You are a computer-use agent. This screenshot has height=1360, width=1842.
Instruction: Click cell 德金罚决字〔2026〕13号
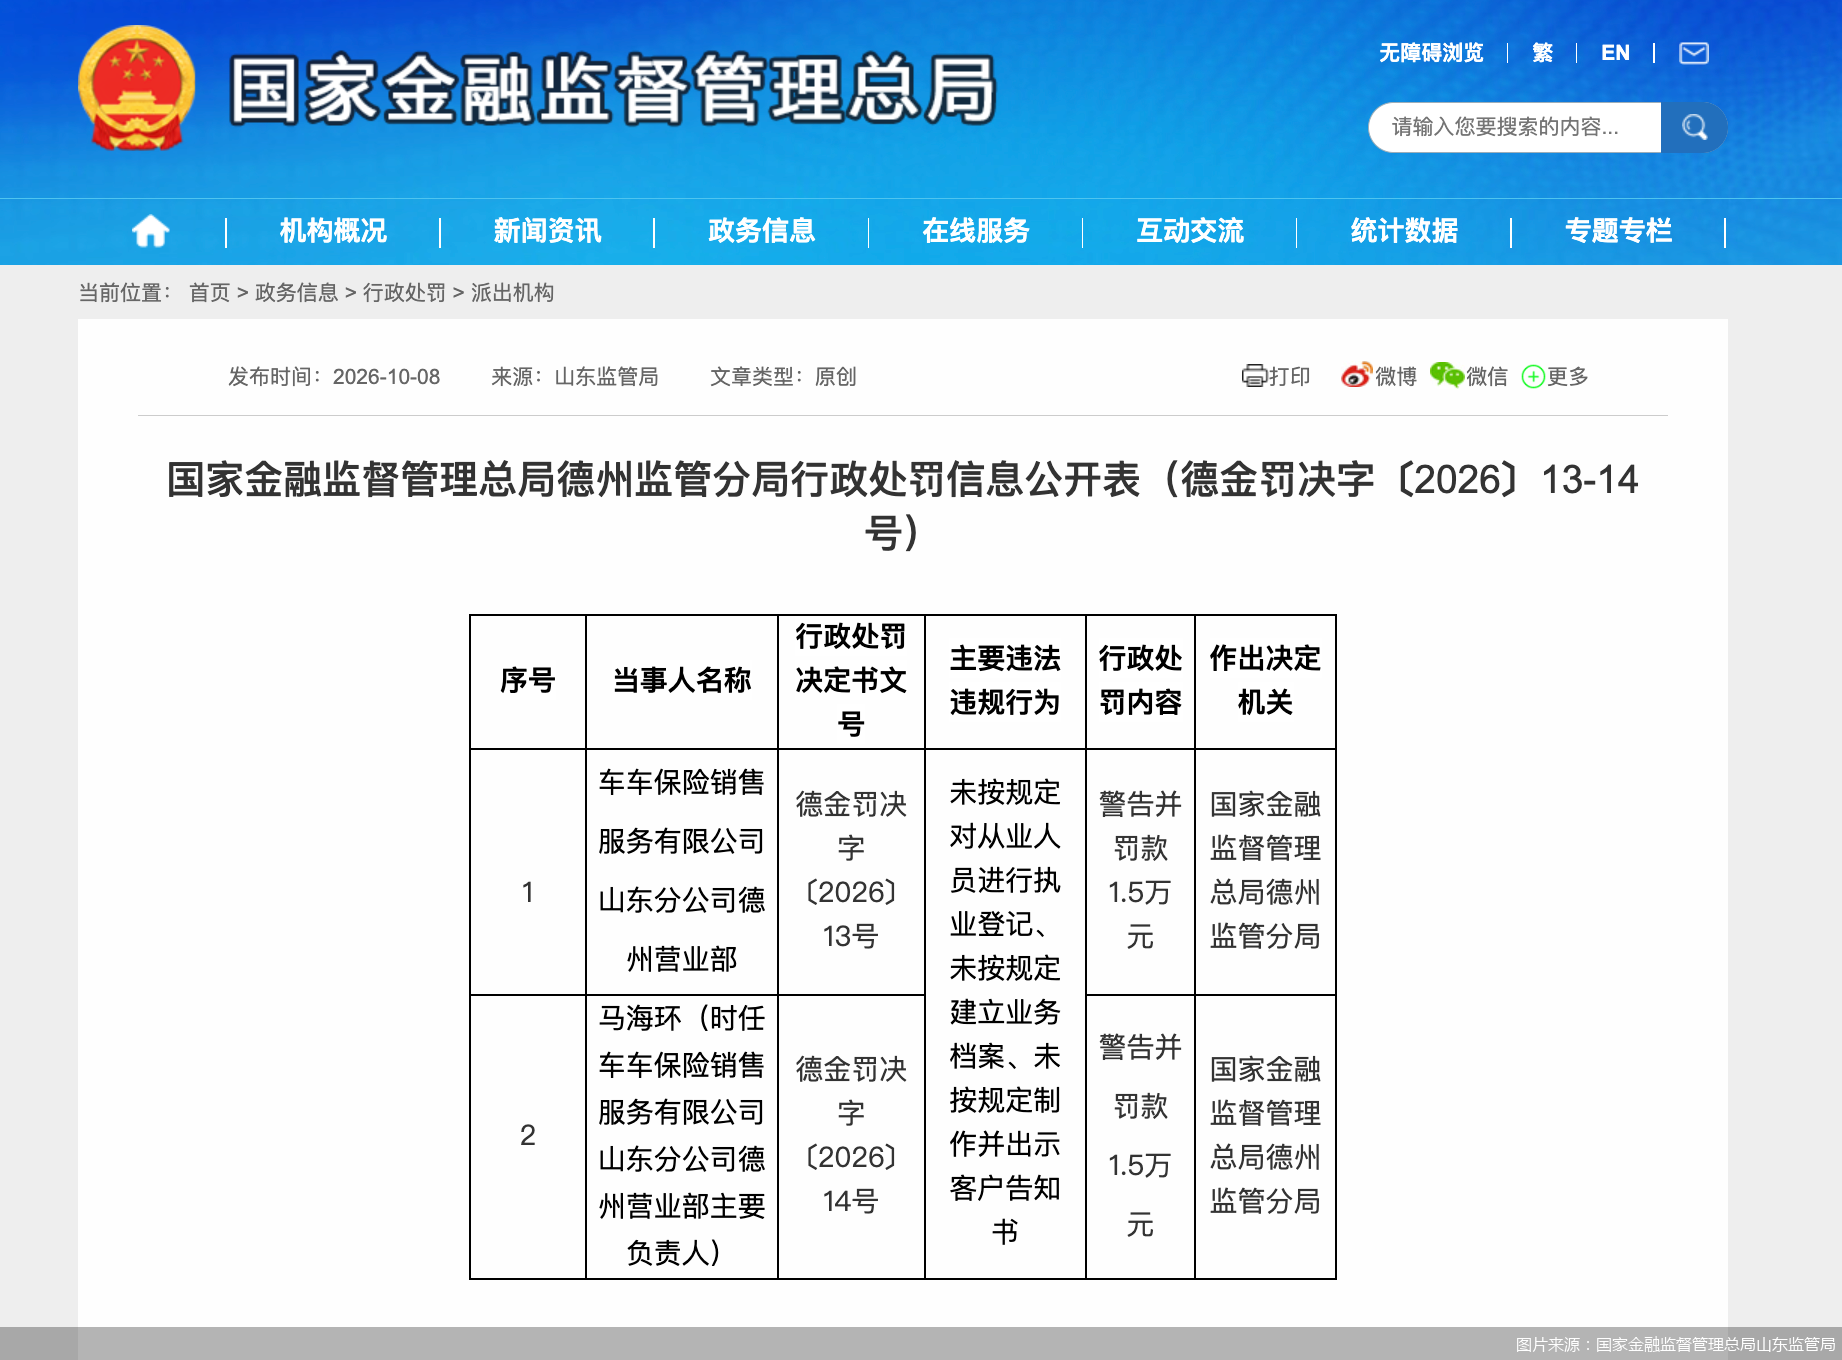(x=851, y=871)
